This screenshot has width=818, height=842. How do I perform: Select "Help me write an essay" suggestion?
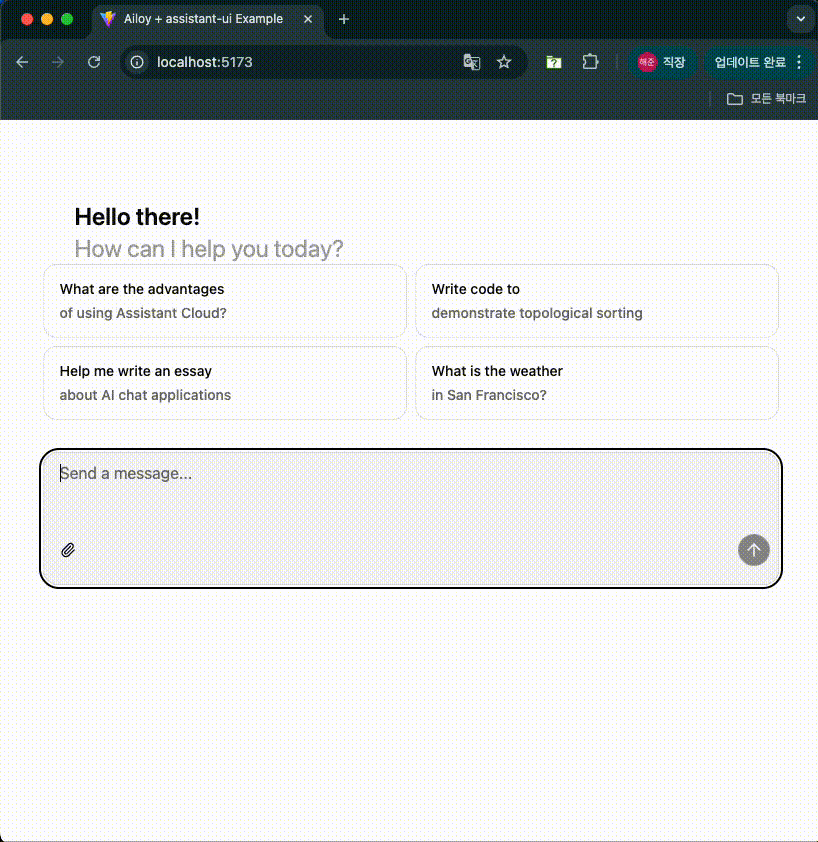point(225,383)
